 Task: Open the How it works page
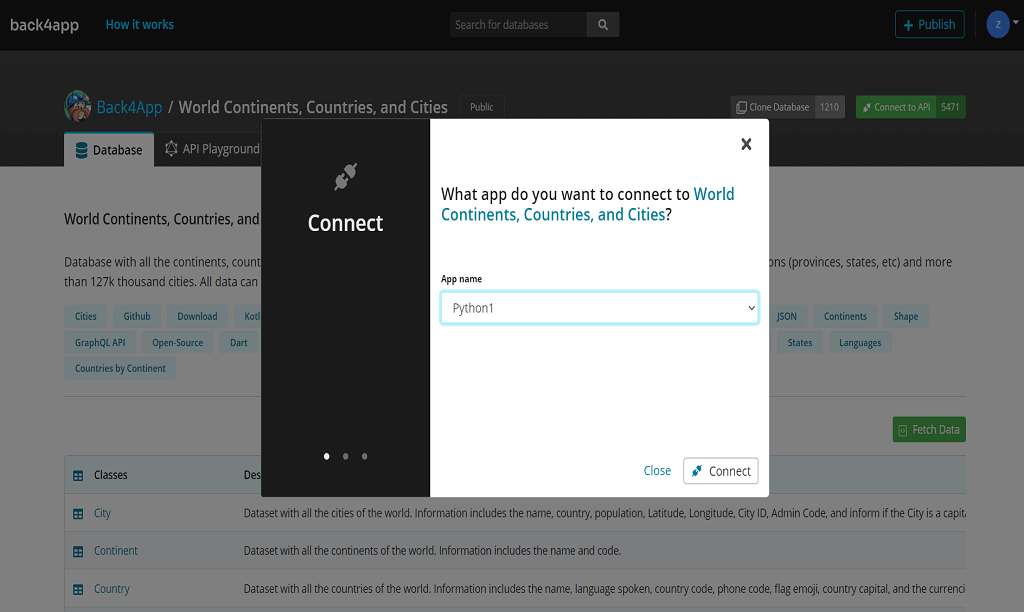[140, 25]
